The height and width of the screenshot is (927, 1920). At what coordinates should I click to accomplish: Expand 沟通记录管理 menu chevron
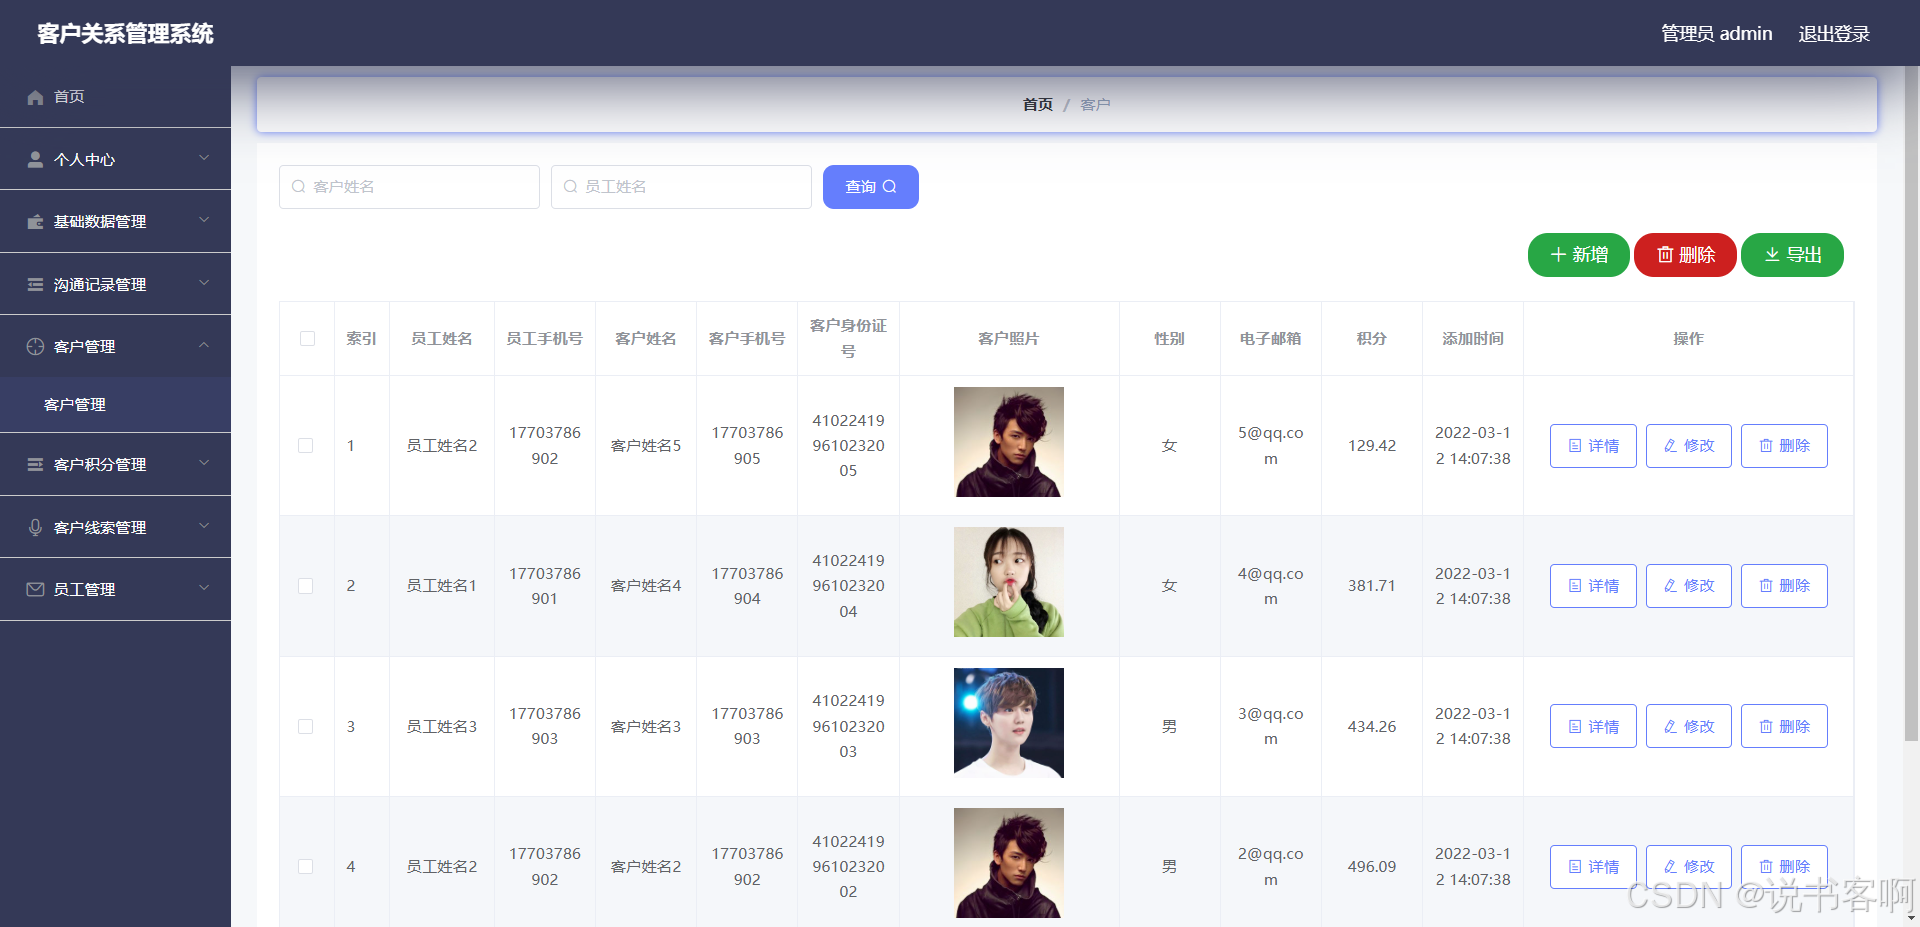click(x=204, y=283)
